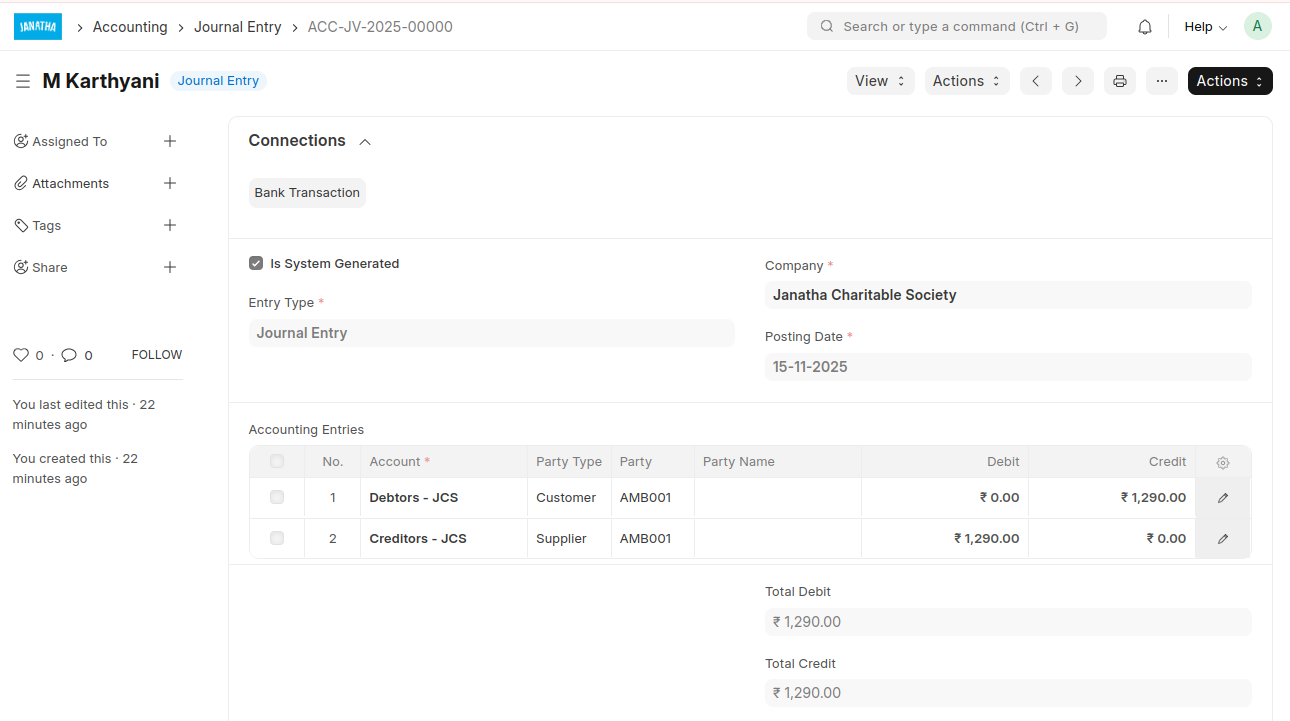Toggle the sidebar with hamburger icon
1290x721 pixels.
(x=23, y=81)
